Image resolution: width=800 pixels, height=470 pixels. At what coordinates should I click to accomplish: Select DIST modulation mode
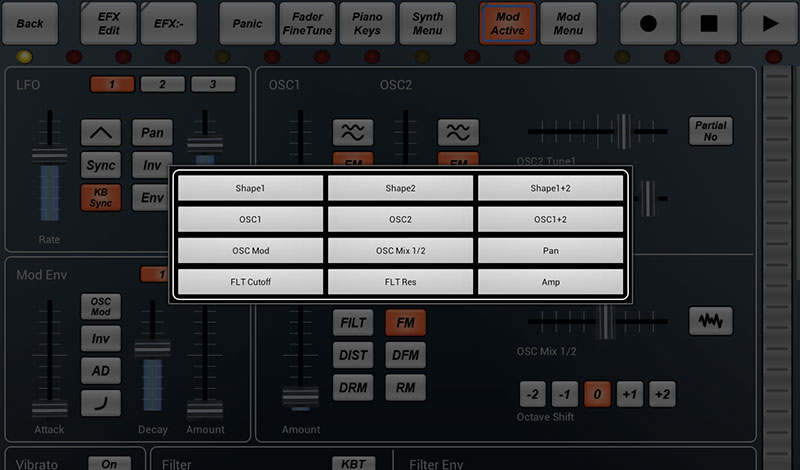pos(353,355)
